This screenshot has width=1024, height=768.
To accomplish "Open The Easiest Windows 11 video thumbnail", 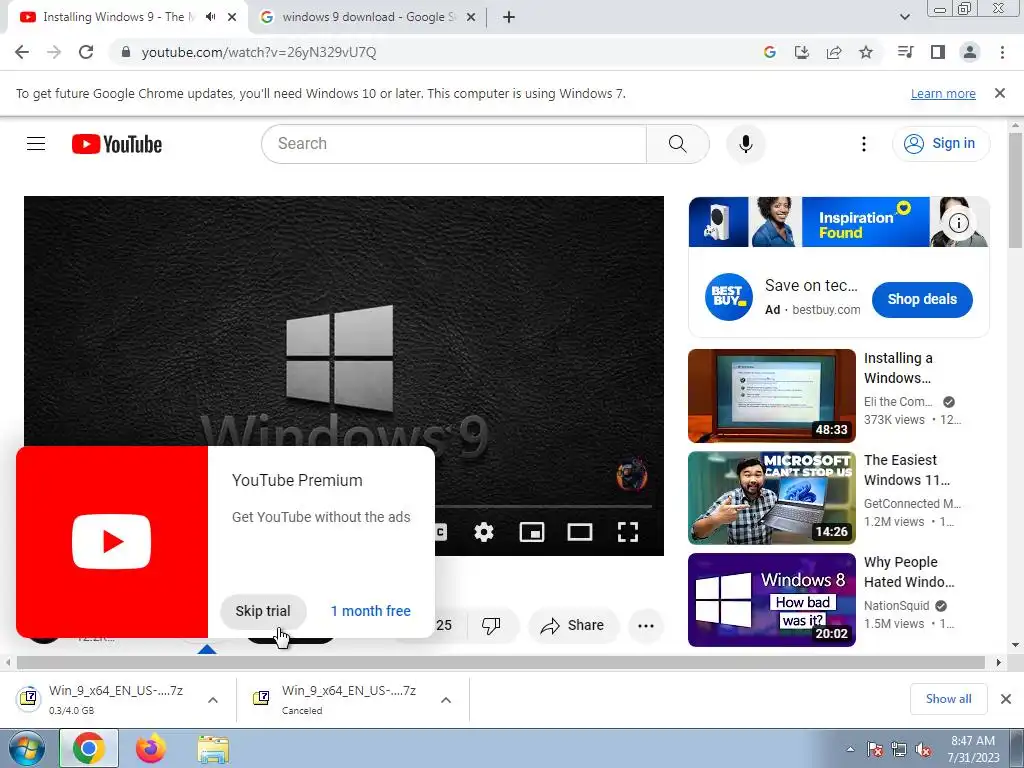I will 772,498.
